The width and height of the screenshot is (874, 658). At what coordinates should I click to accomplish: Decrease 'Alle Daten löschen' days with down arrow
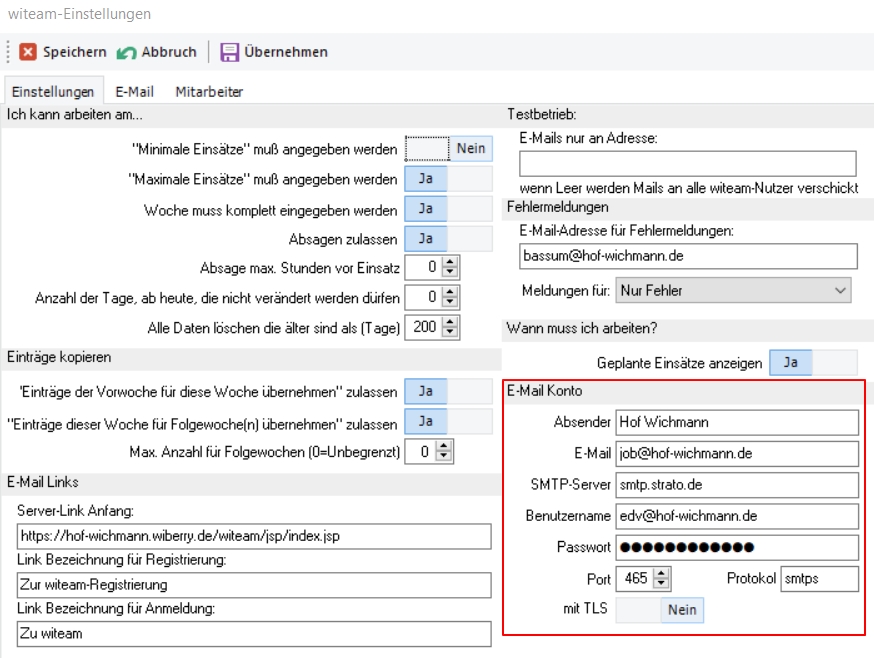(450, 332)
